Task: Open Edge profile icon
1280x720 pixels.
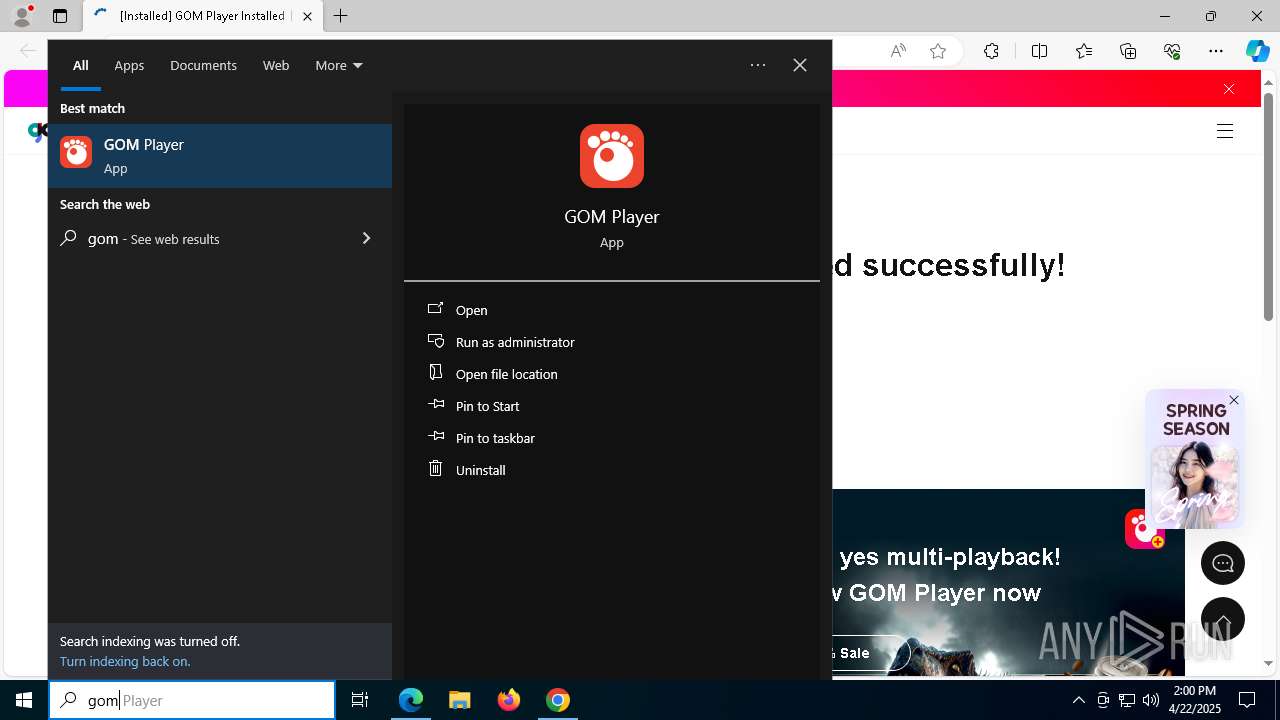Action: pos(21,16)
